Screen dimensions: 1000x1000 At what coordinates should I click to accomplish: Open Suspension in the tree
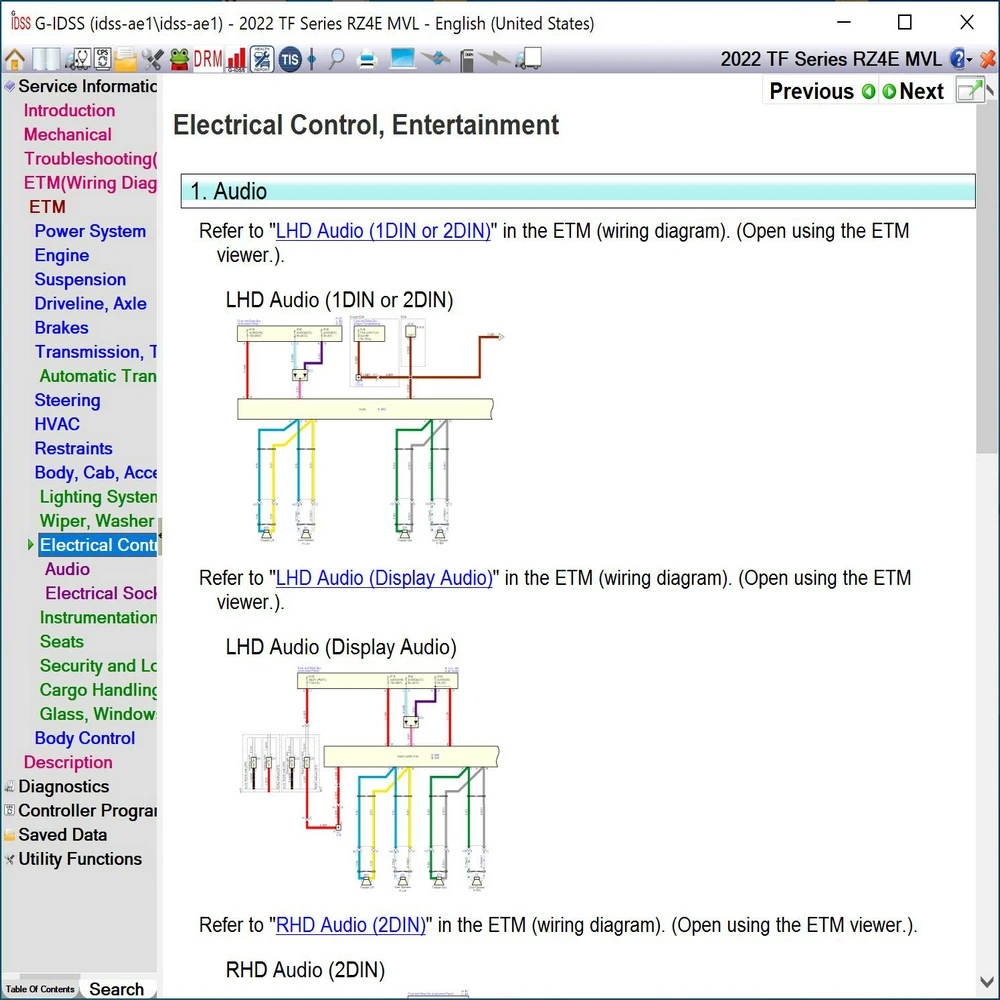click(80, 279)
